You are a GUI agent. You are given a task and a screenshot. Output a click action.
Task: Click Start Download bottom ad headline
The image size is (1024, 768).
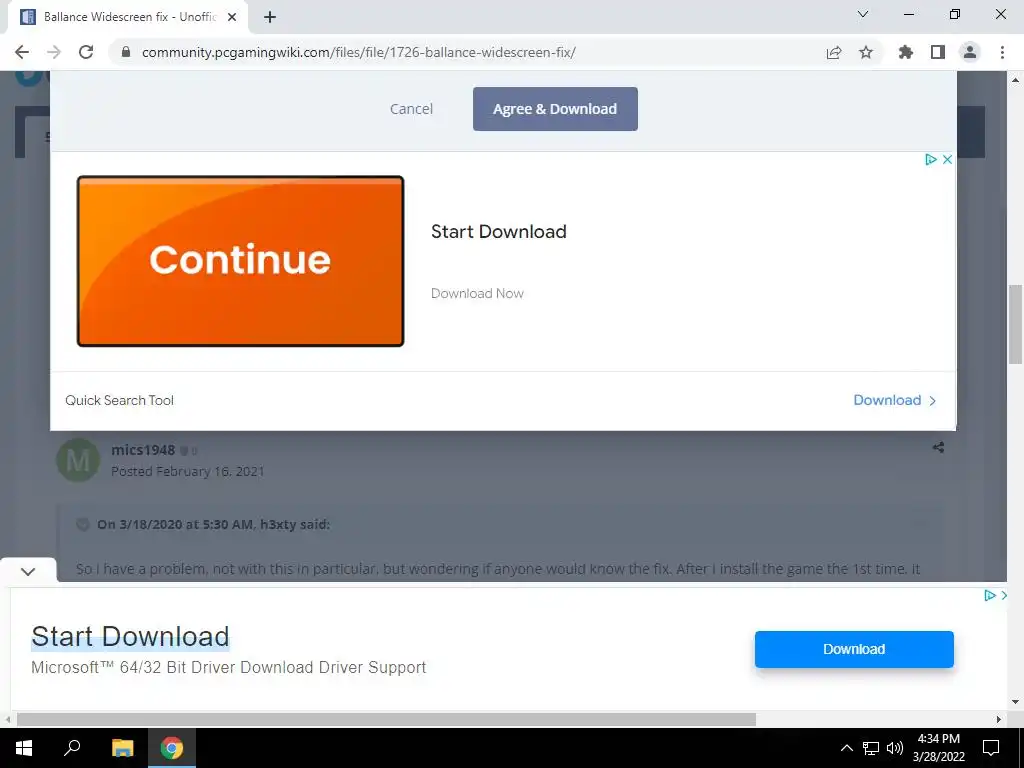pos(130,637)
